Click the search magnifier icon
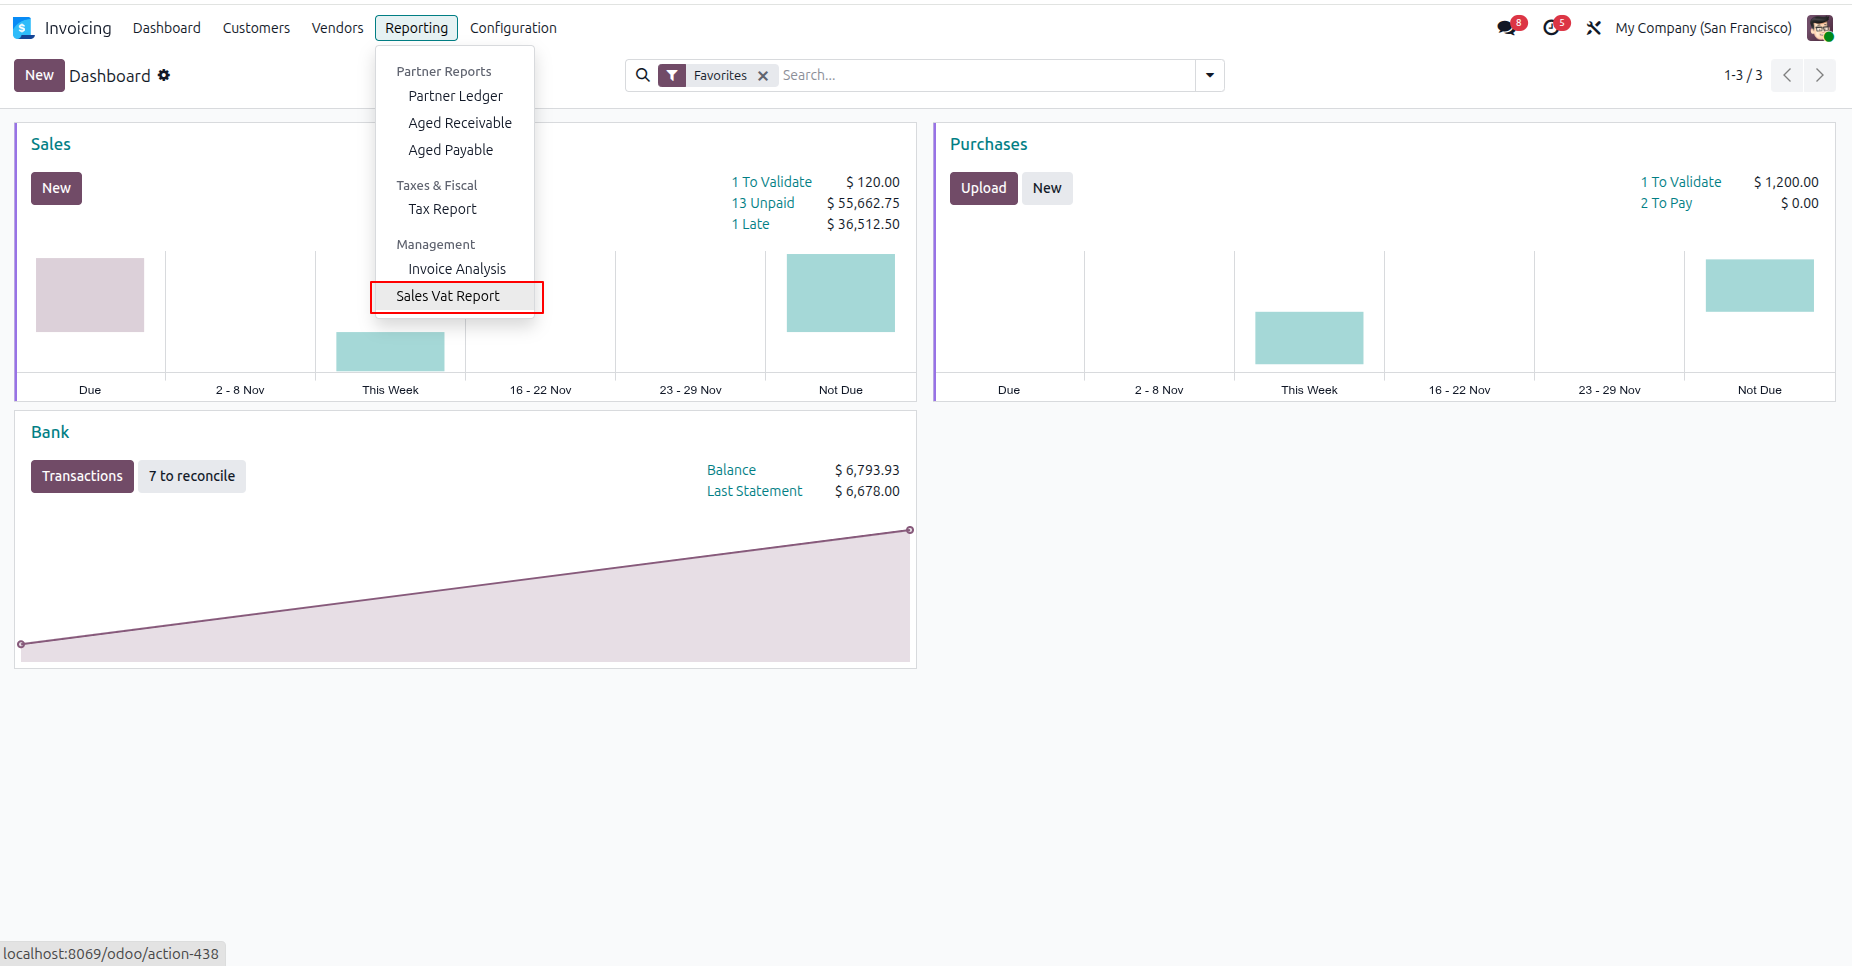The width and height of the screenshot is (1852, 966). click(643, 75)
